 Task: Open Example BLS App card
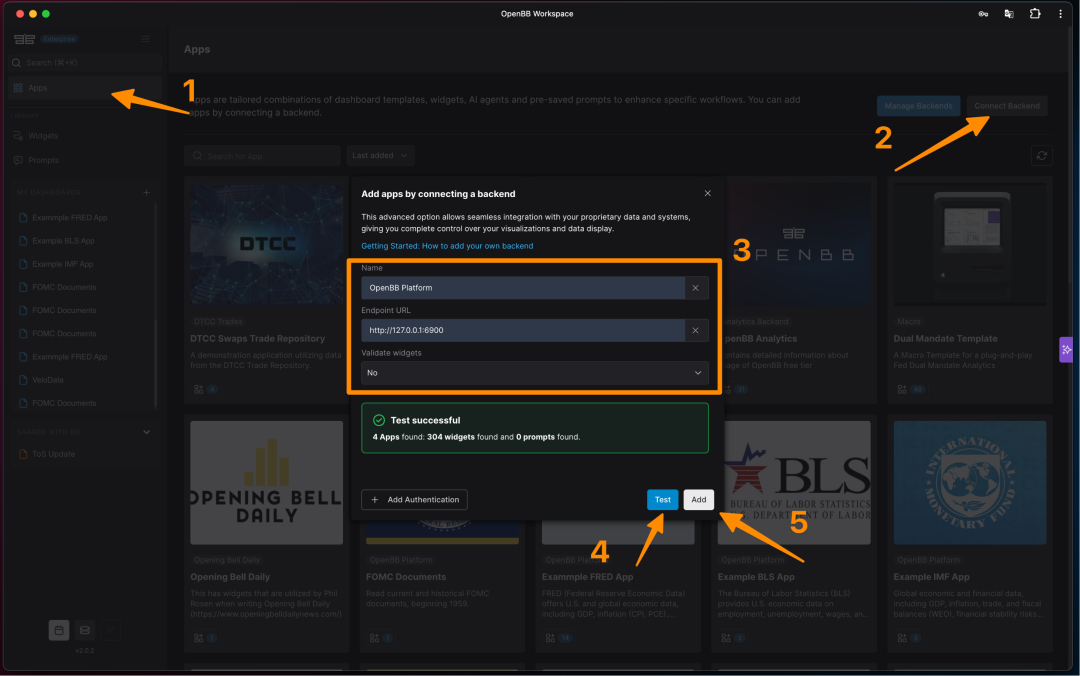pos(794,534)
